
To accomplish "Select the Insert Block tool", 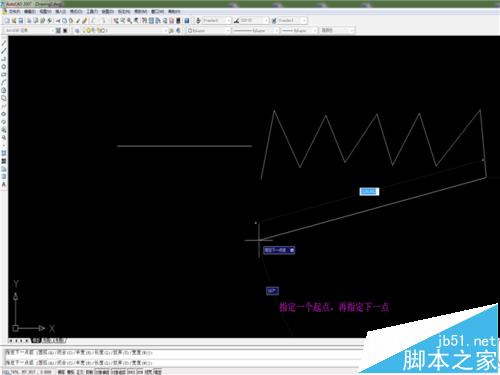I will click(4, 129).
